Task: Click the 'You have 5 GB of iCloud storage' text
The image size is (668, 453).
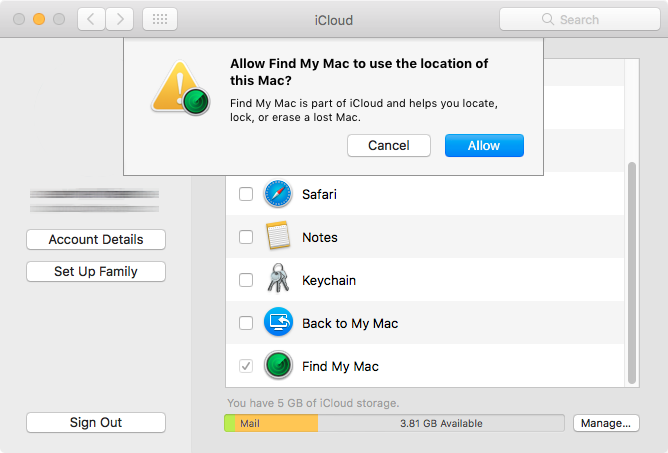Action: point(313,403)
